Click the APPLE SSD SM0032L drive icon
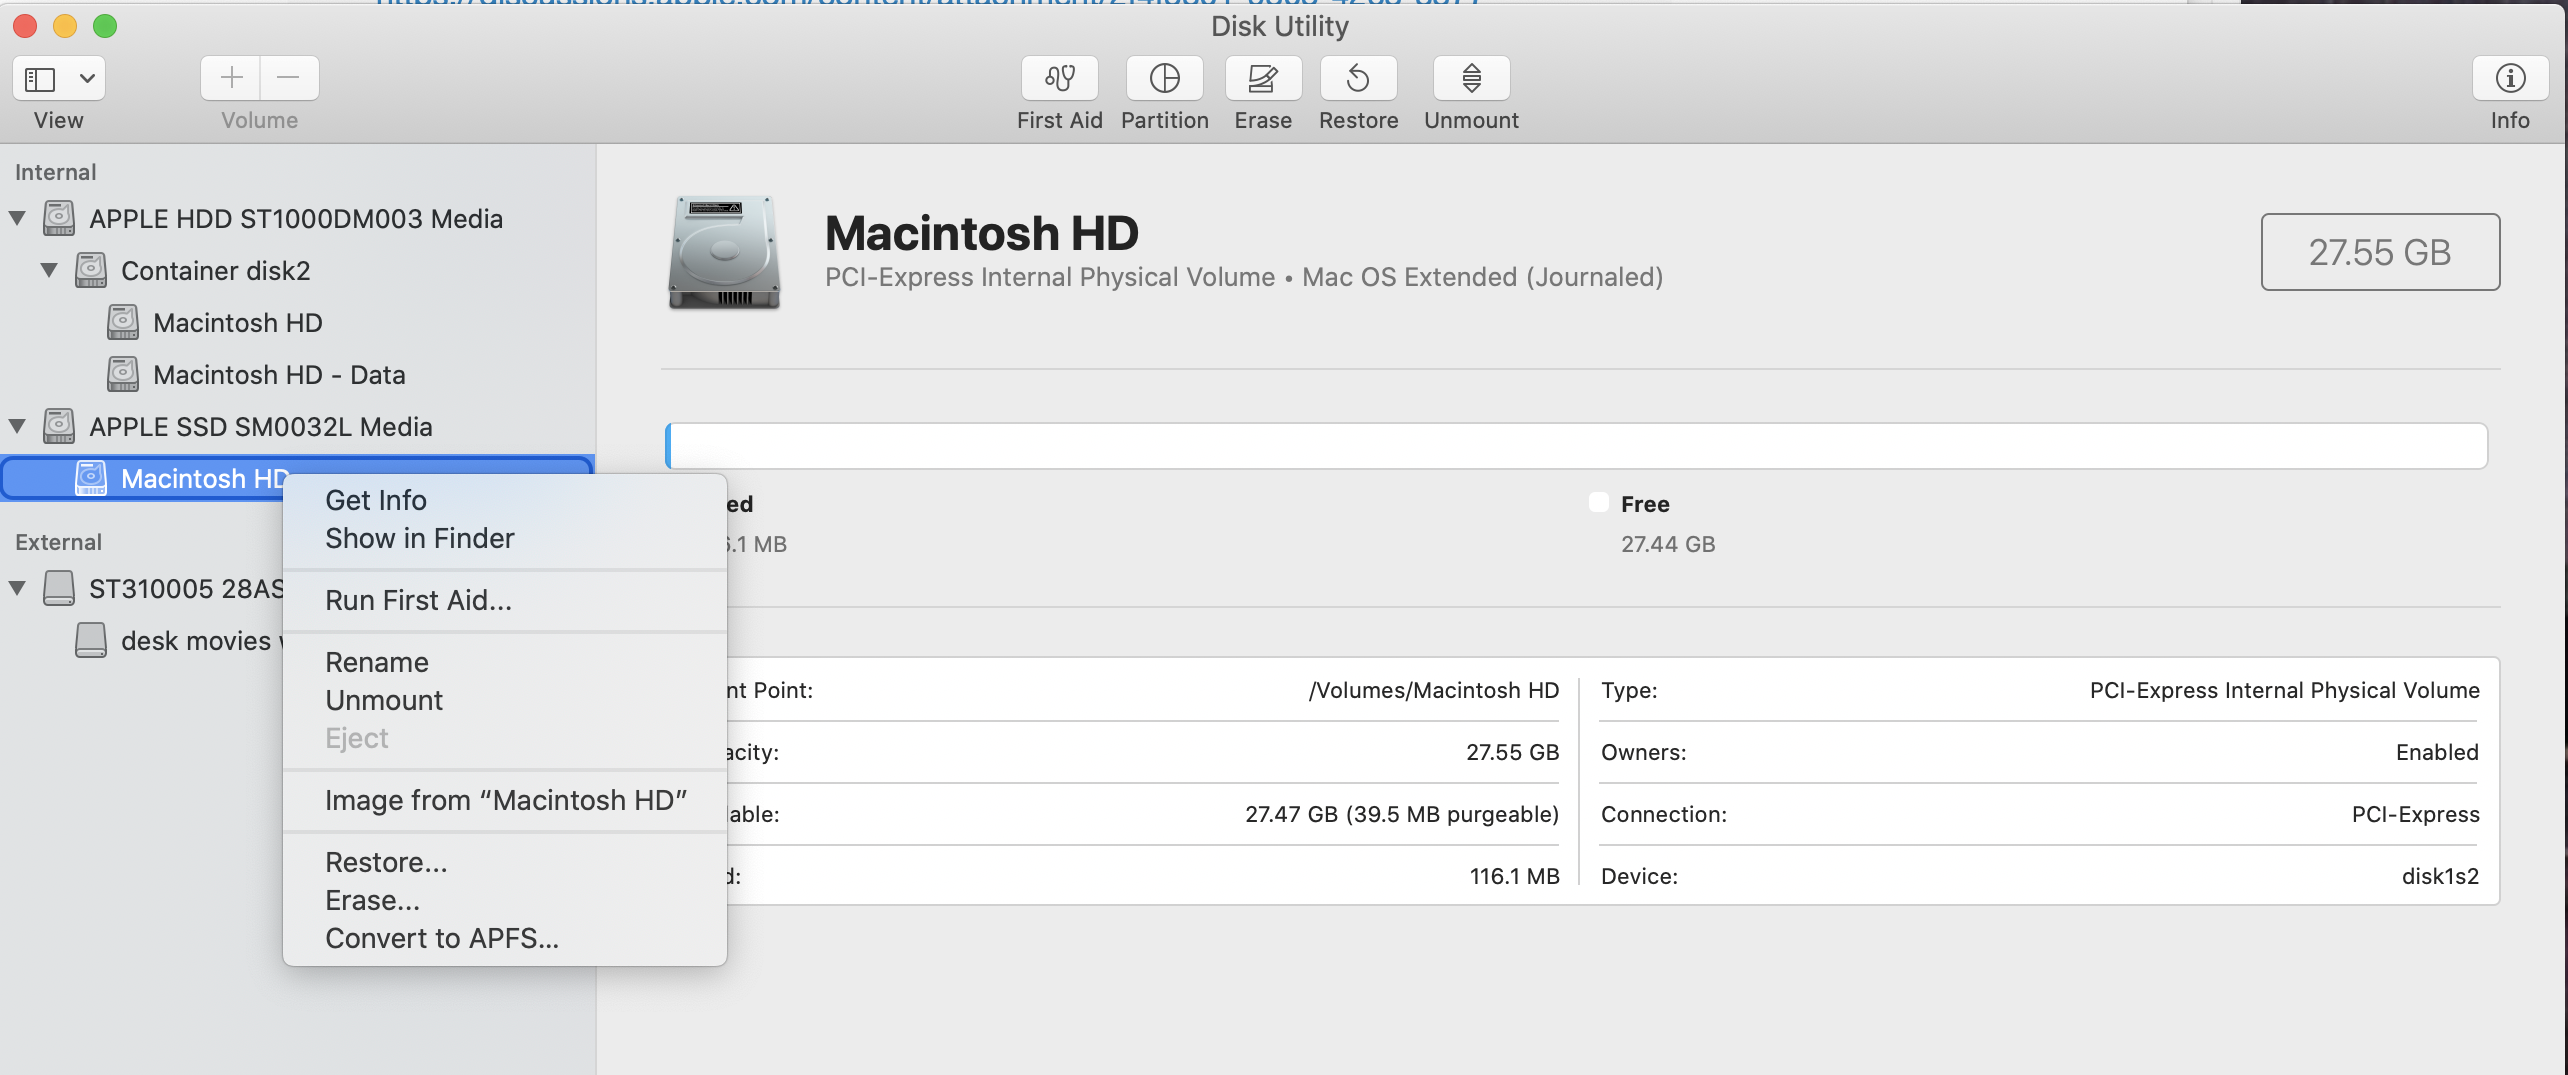2568x1075 pixels. (59, 426)
